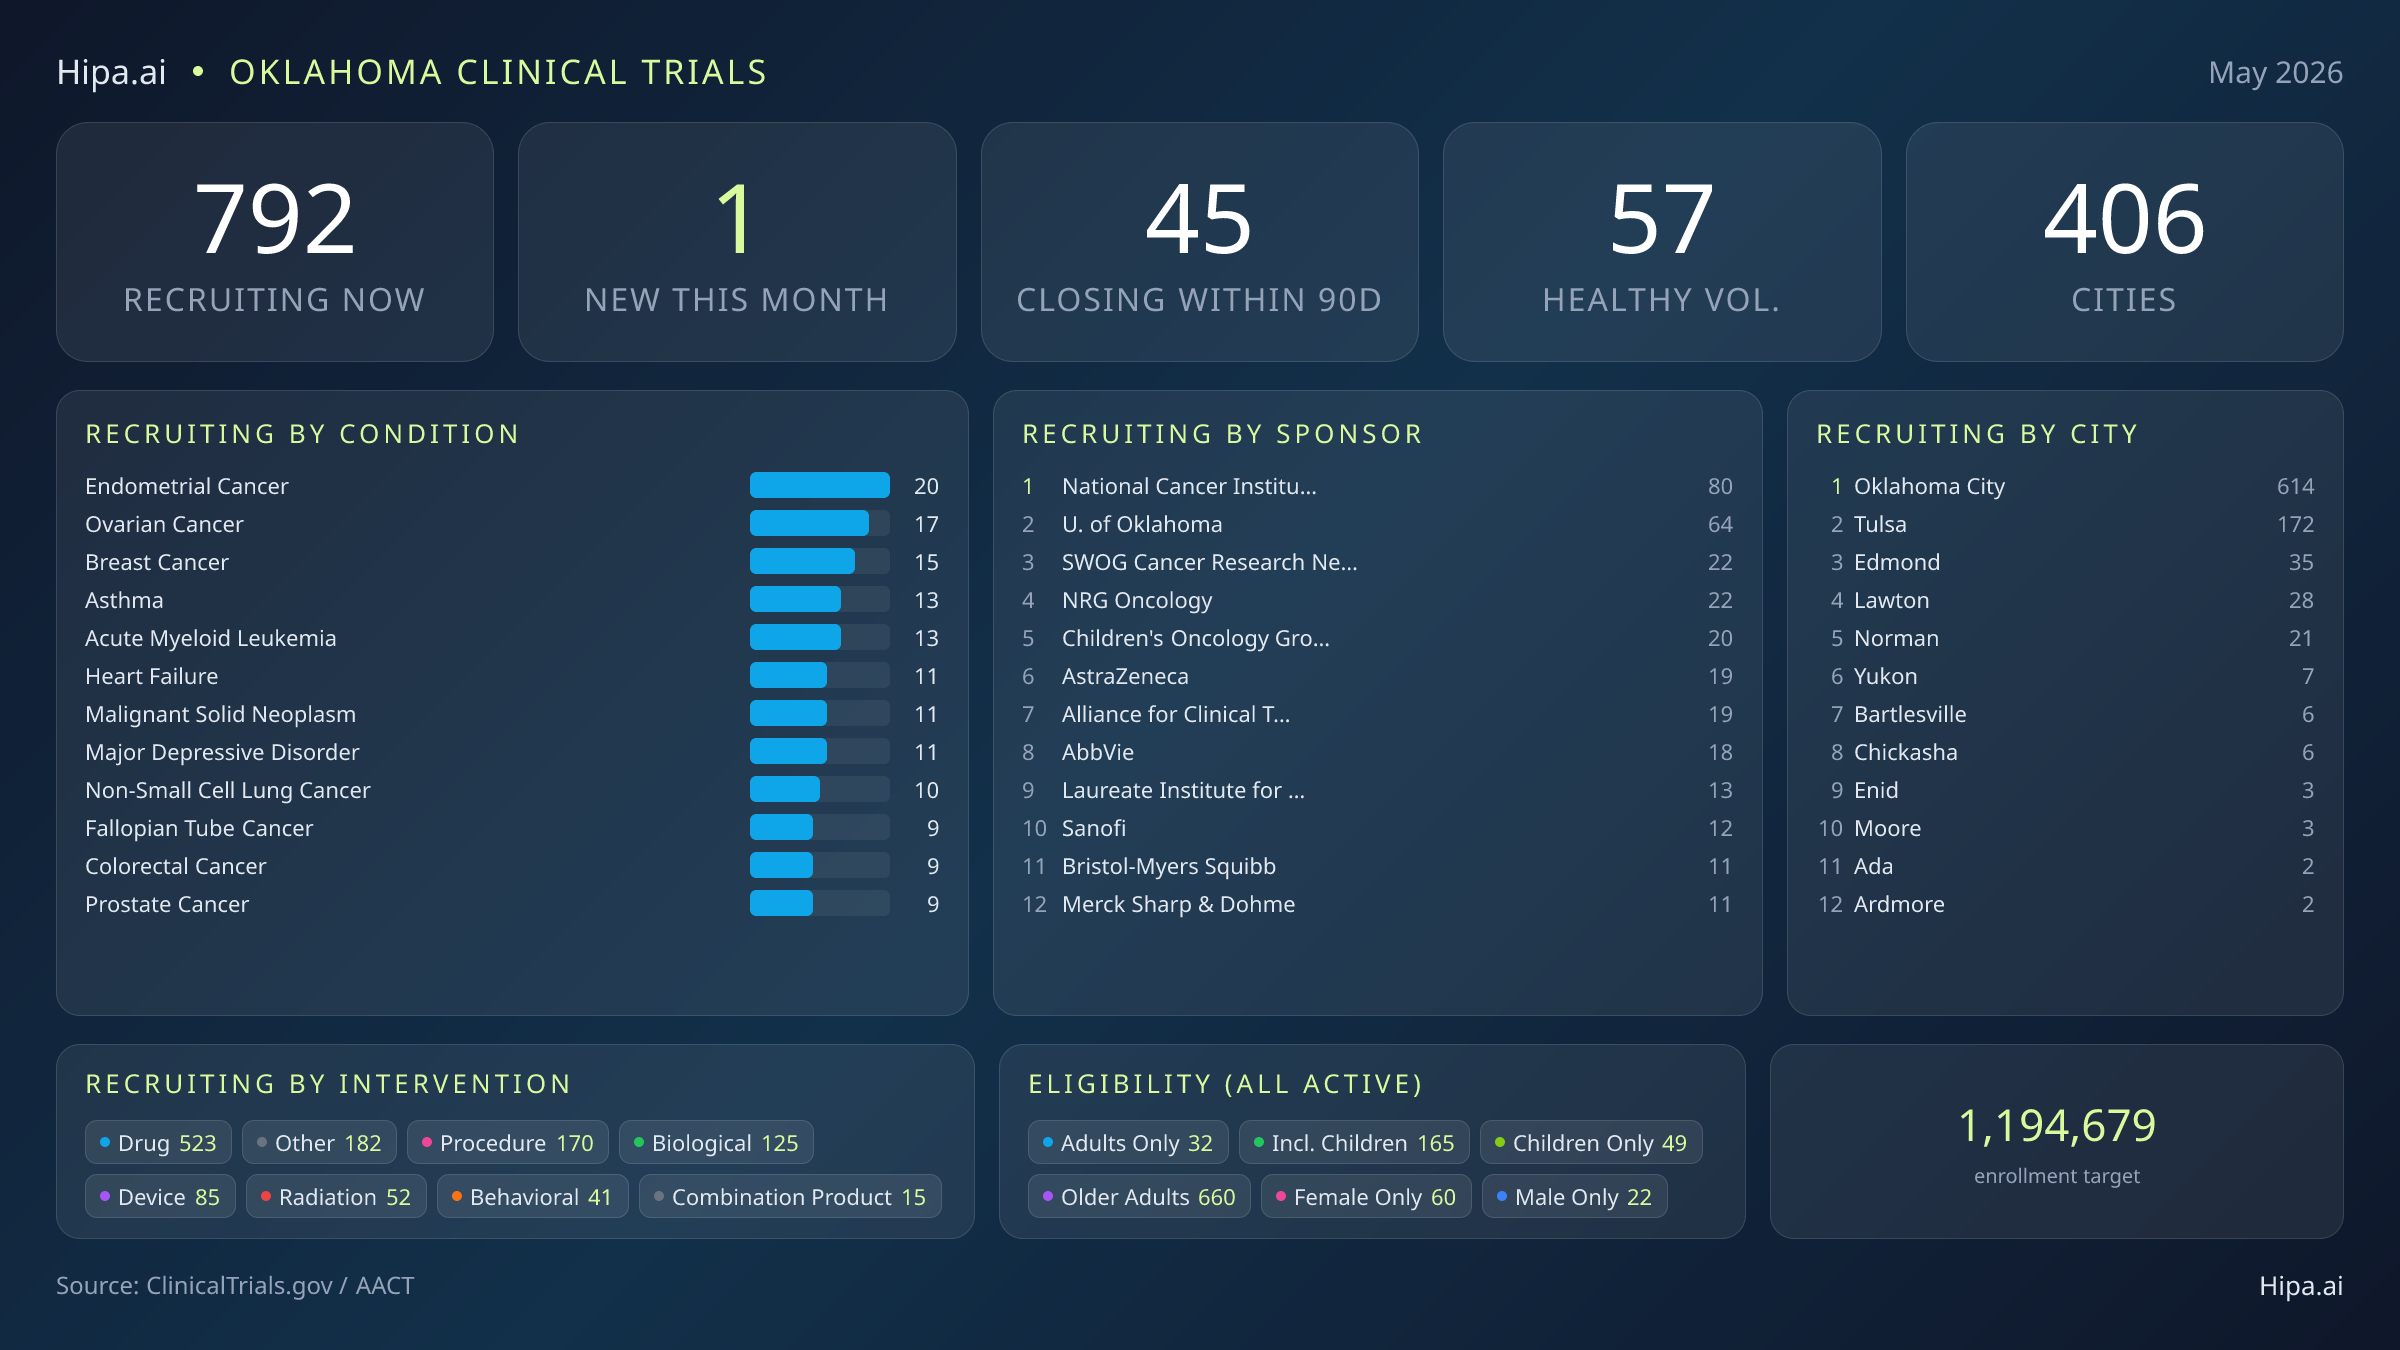2400x1350 pixels.
Task: Select Prostate Cancer condition
Action: [x=512, y=904]
